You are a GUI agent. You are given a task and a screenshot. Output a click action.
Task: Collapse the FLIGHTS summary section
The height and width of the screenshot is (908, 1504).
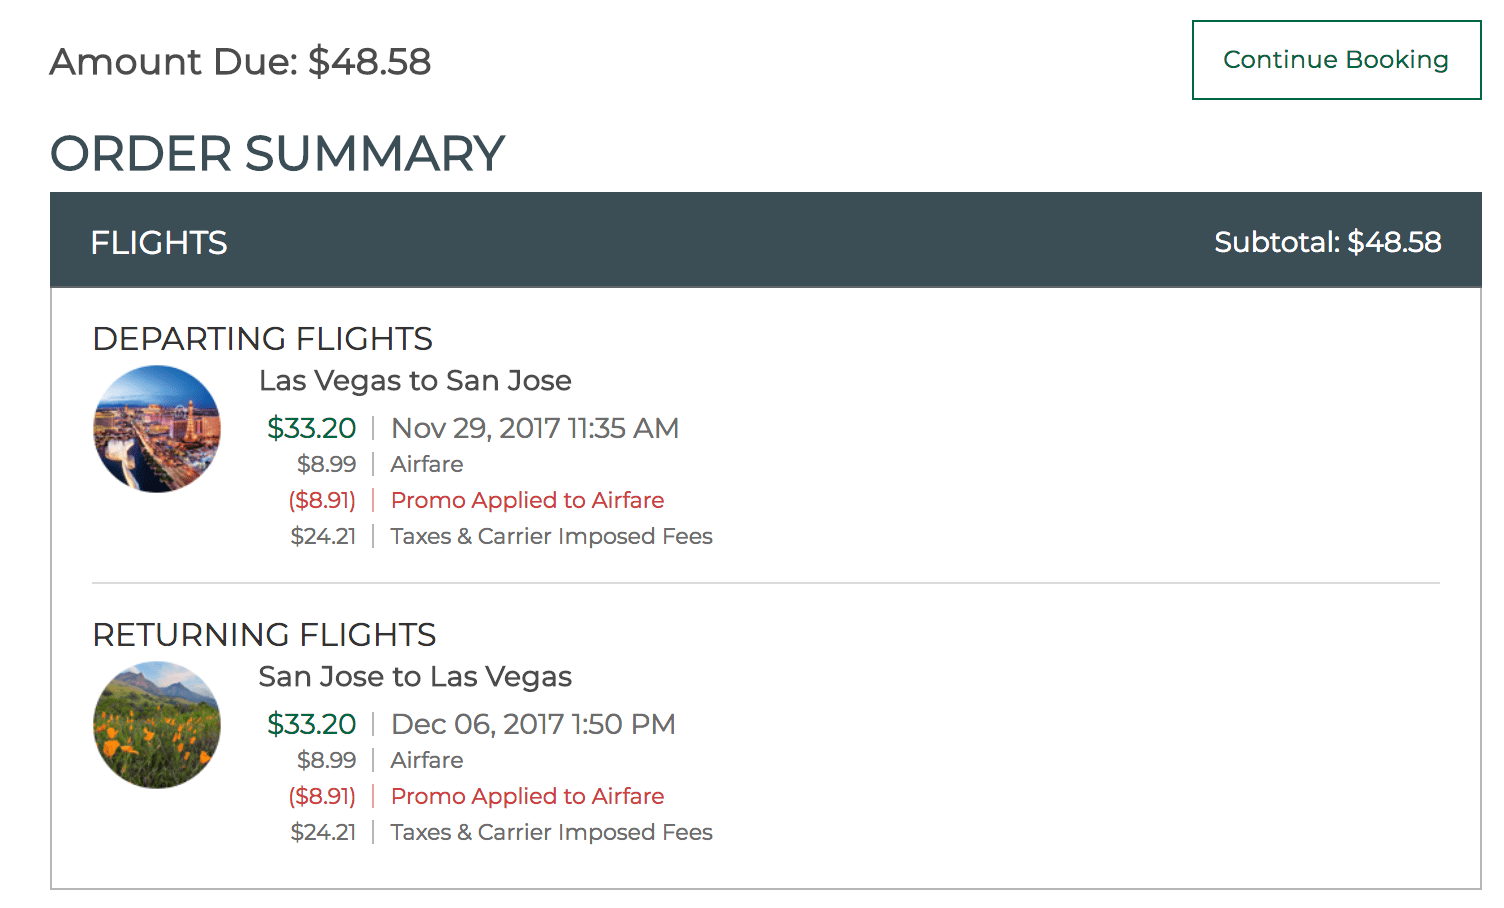pos(158,241)
